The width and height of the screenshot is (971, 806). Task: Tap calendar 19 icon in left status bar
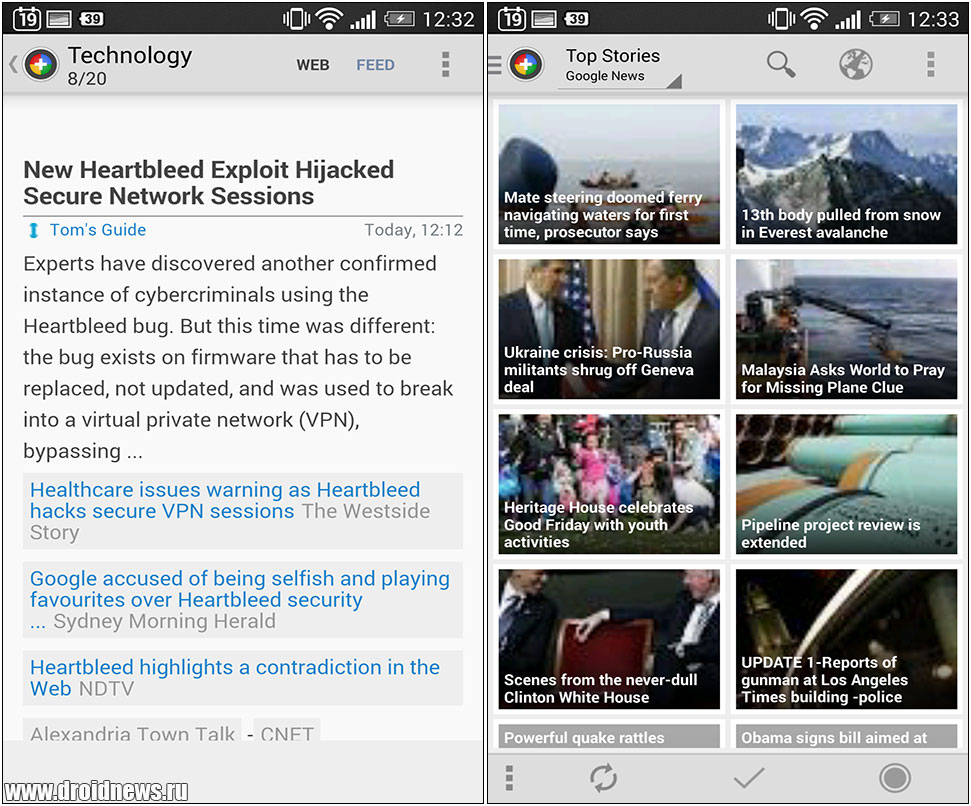27,19
